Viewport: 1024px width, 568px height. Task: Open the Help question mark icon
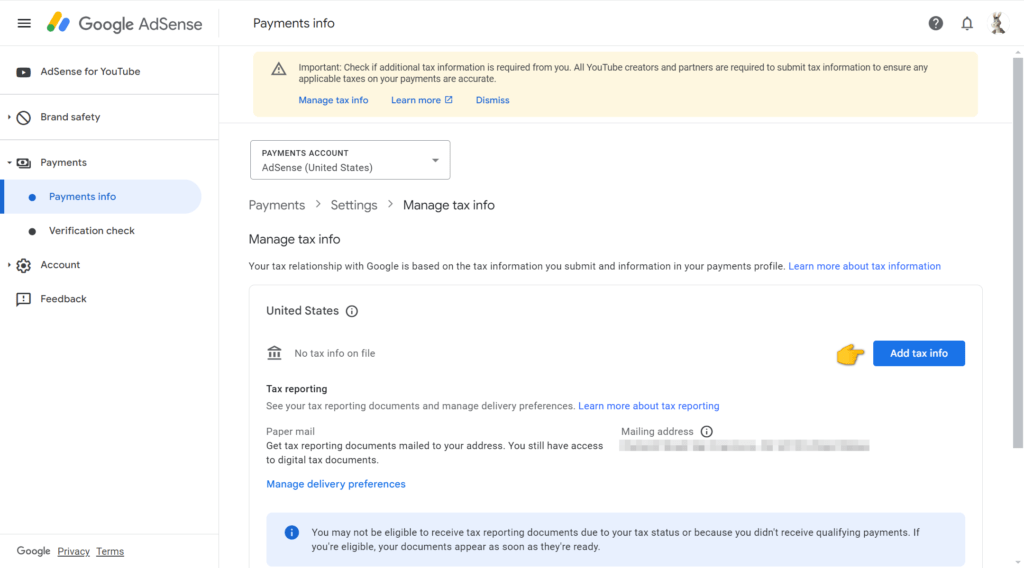(936, 24)
